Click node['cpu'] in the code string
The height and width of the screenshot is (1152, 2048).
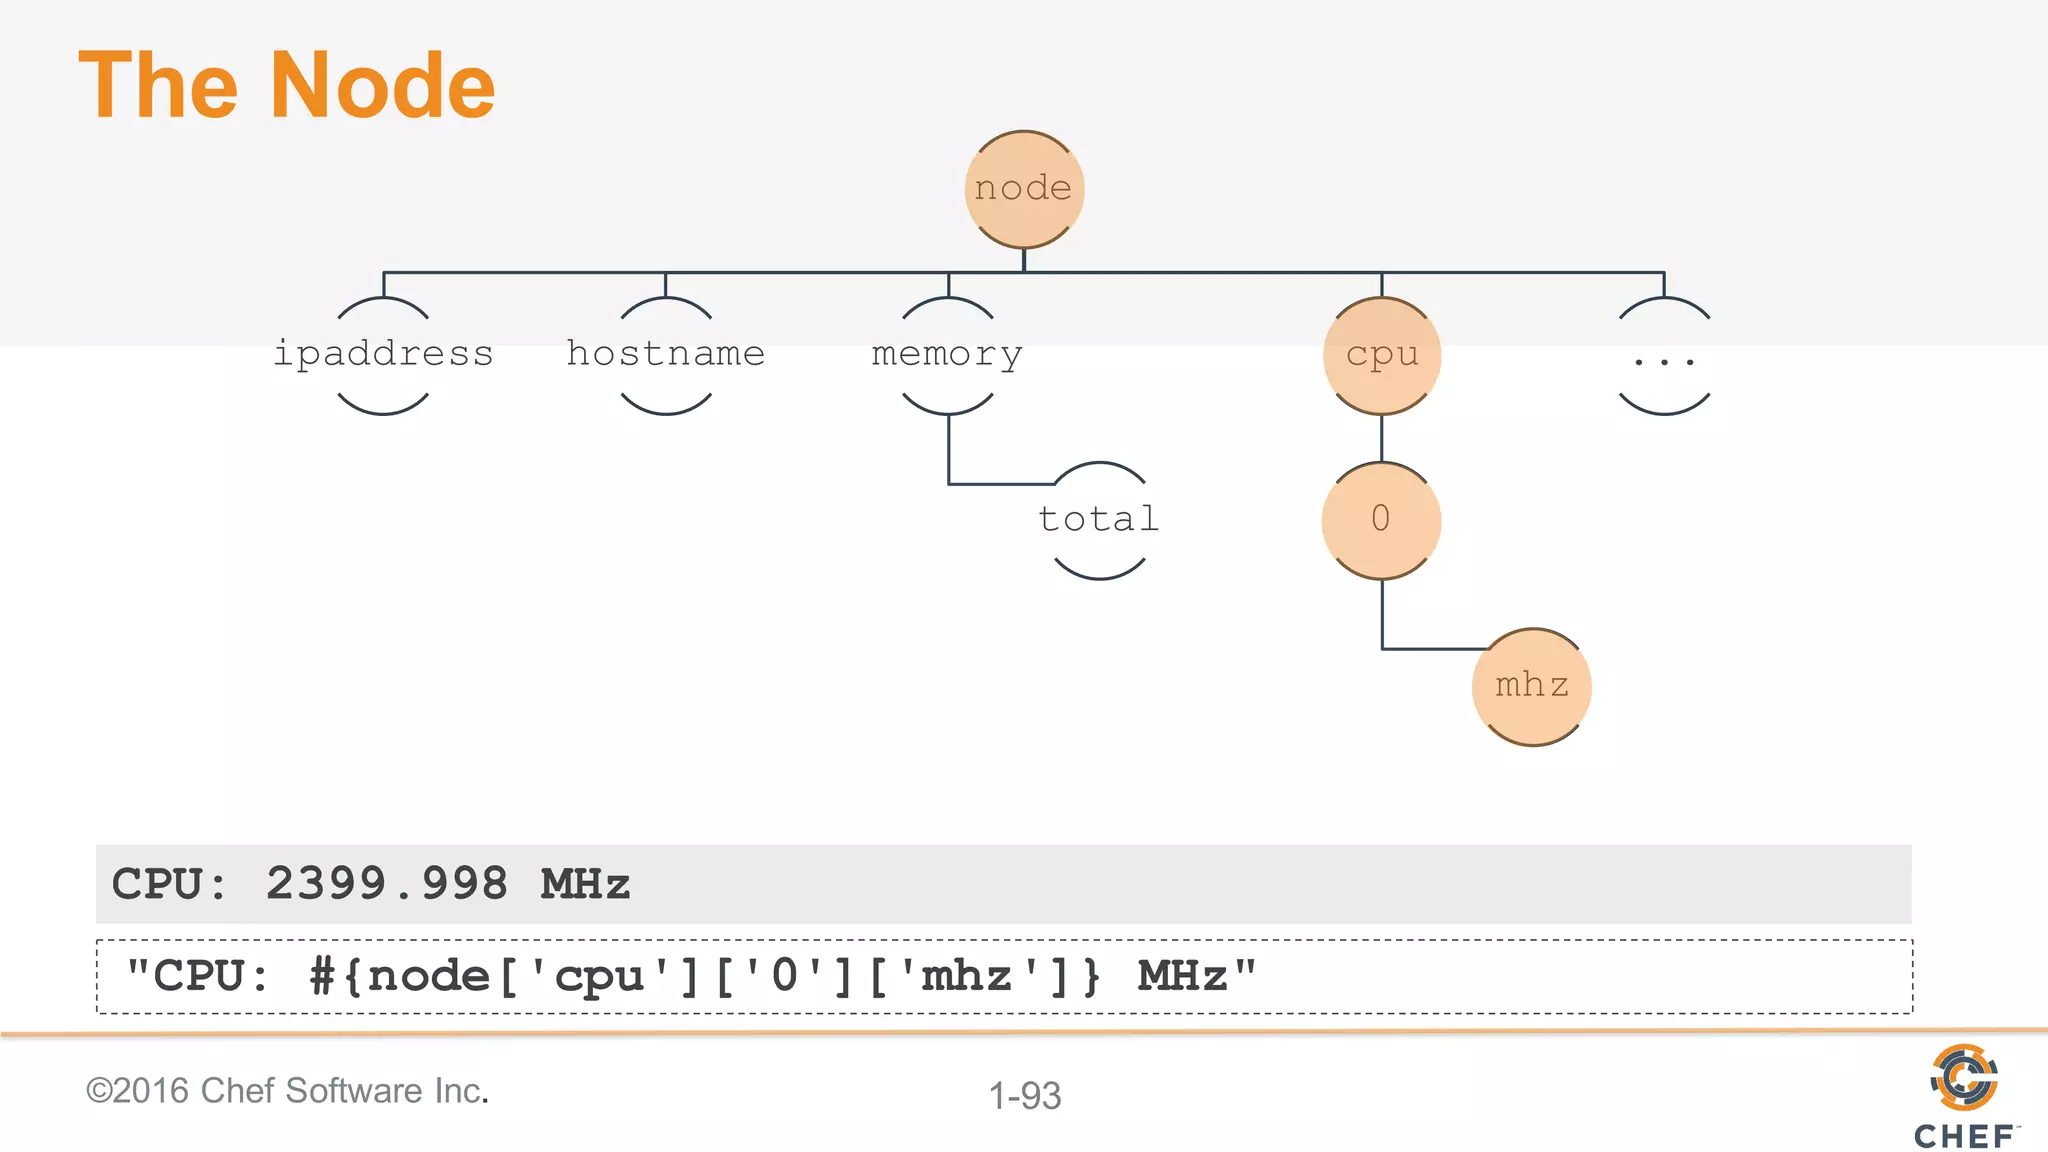point(533,976)
